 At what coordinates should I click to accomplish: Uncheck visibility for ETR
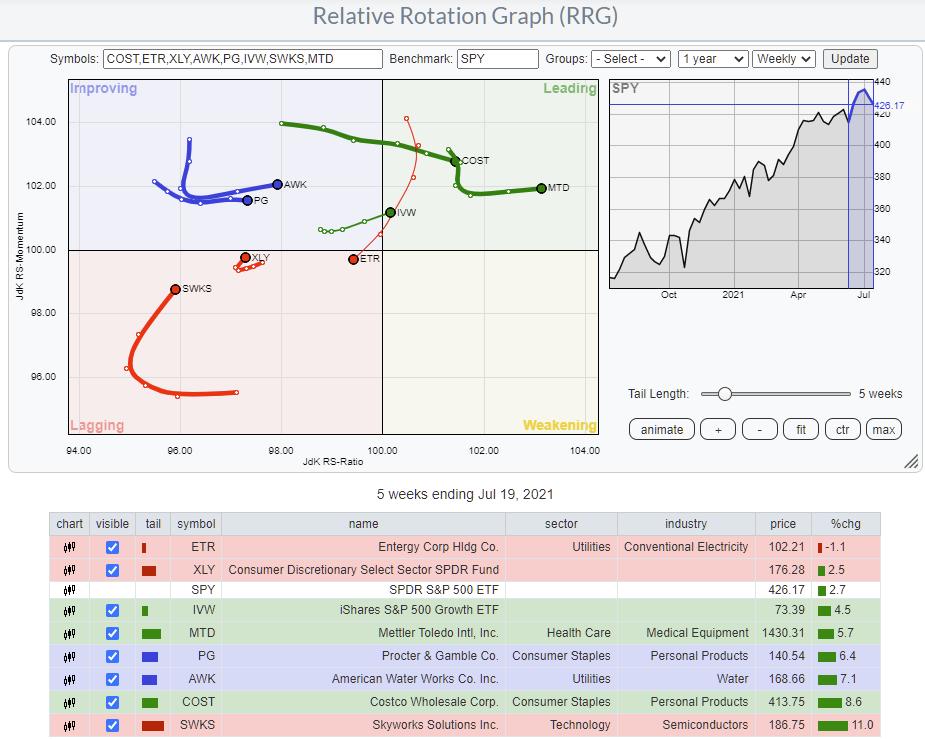click(x=112, y=547)
